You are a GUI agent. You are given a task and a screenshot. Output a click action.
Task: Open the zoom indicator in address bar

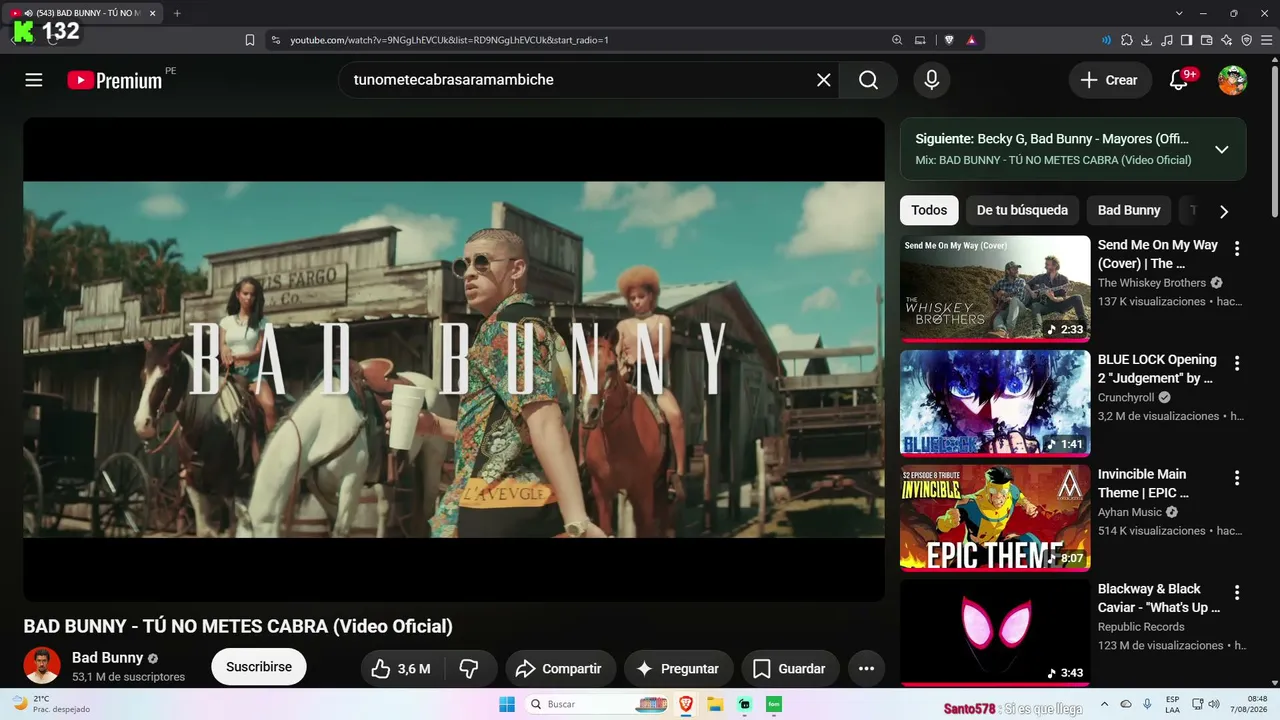click(897, 40)
